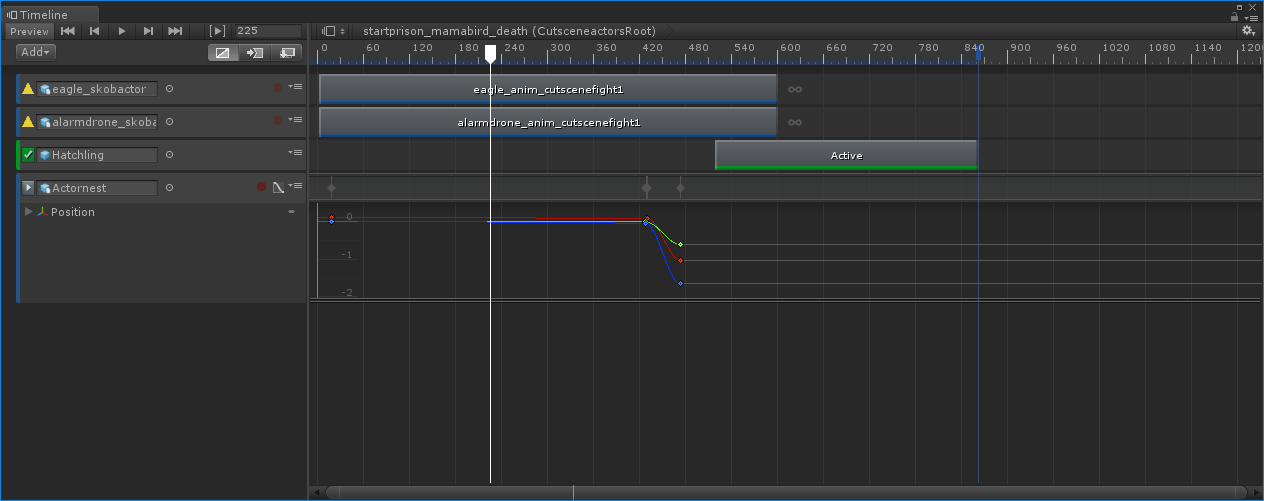Toggle record on Actornest track
The height and width of the screenshot is (501, 1264).
click(262, 187)
